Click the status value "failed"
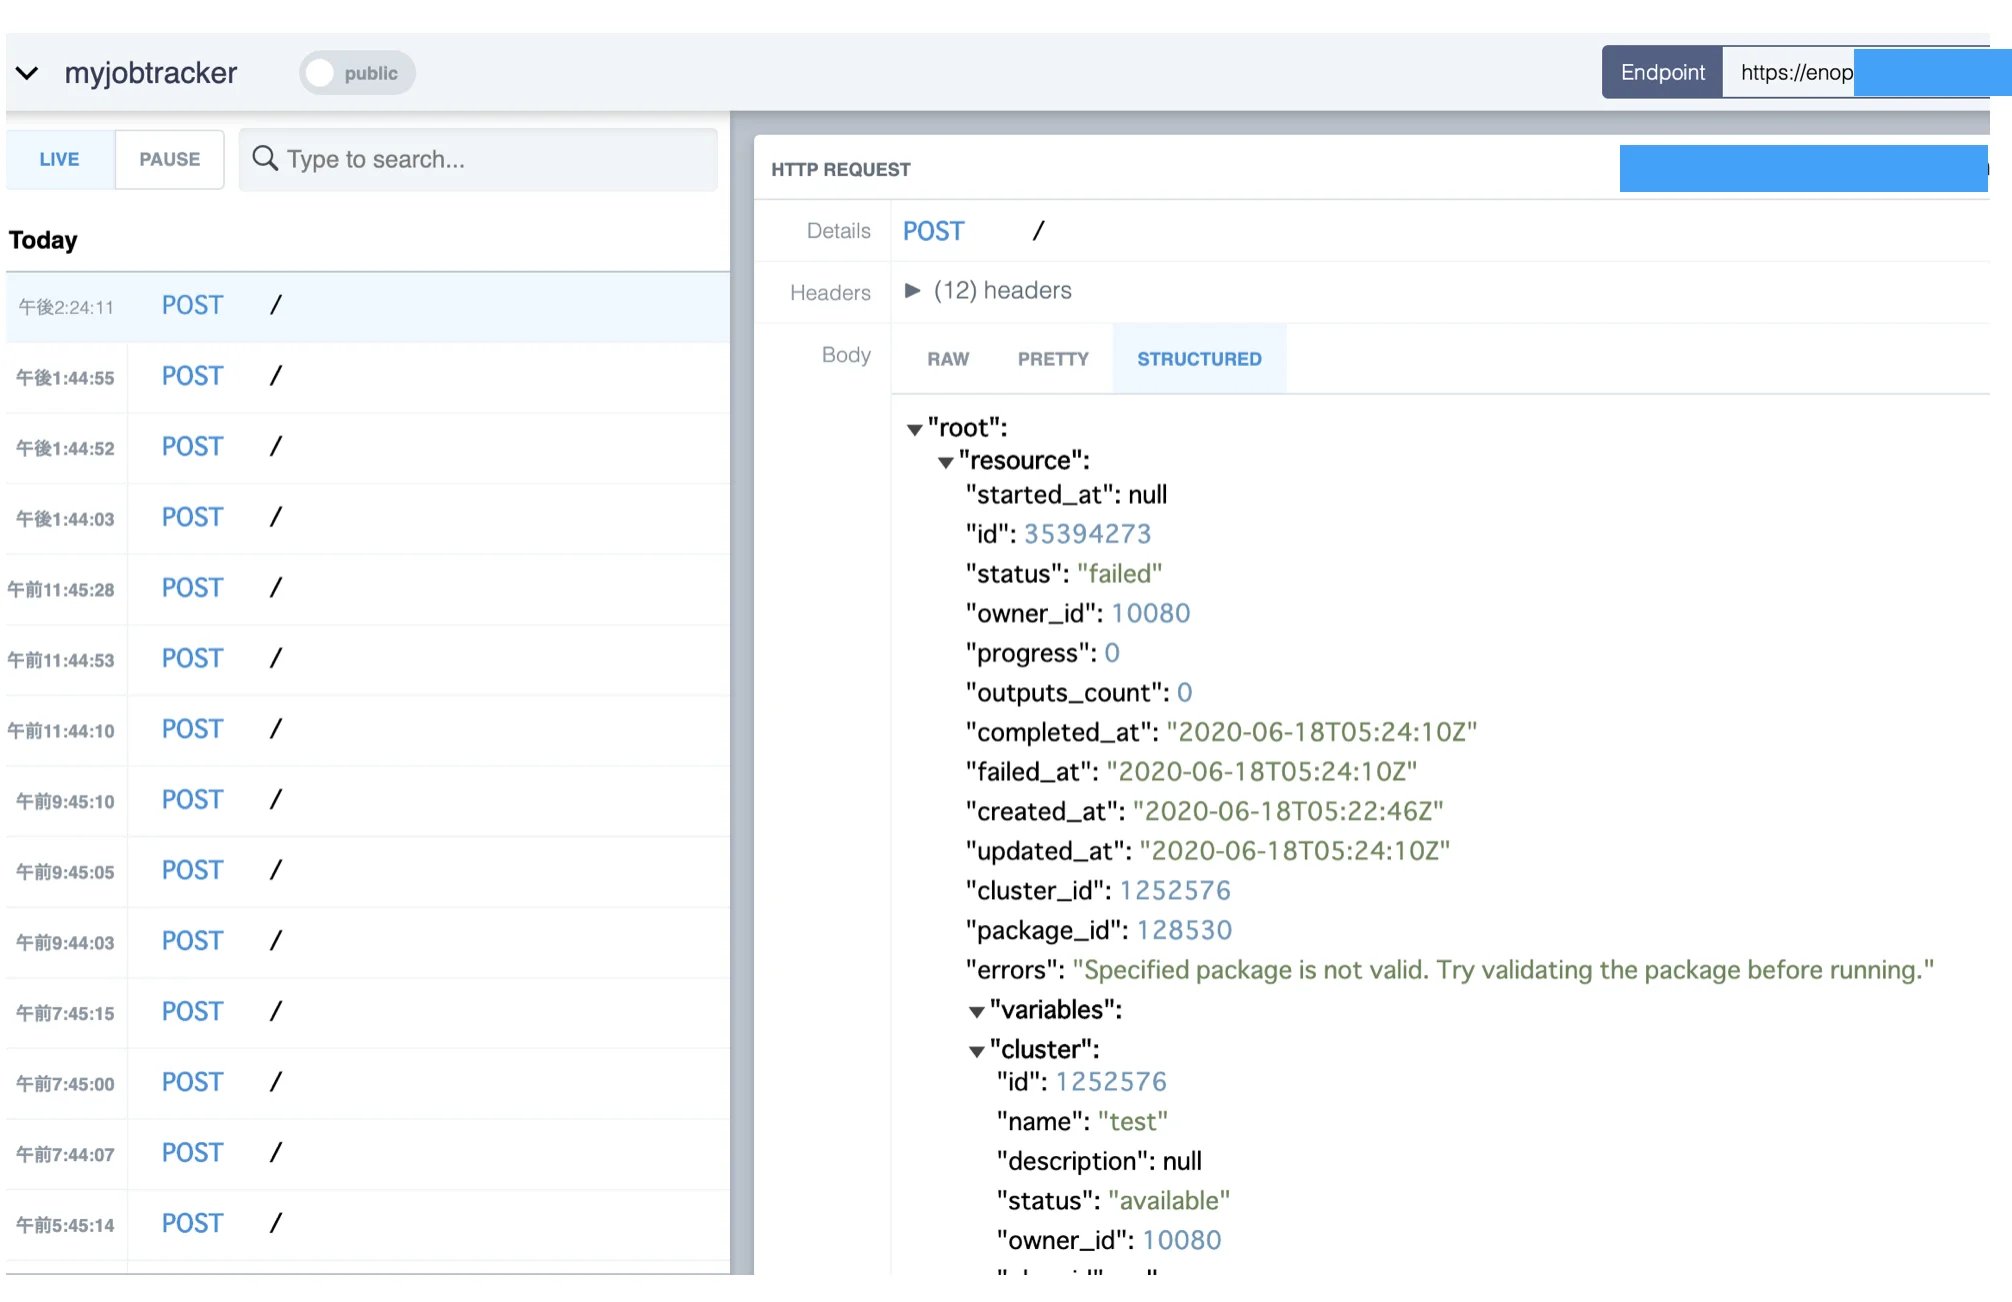Viewport: 2012px width, 1302px height. (1119, 574)
